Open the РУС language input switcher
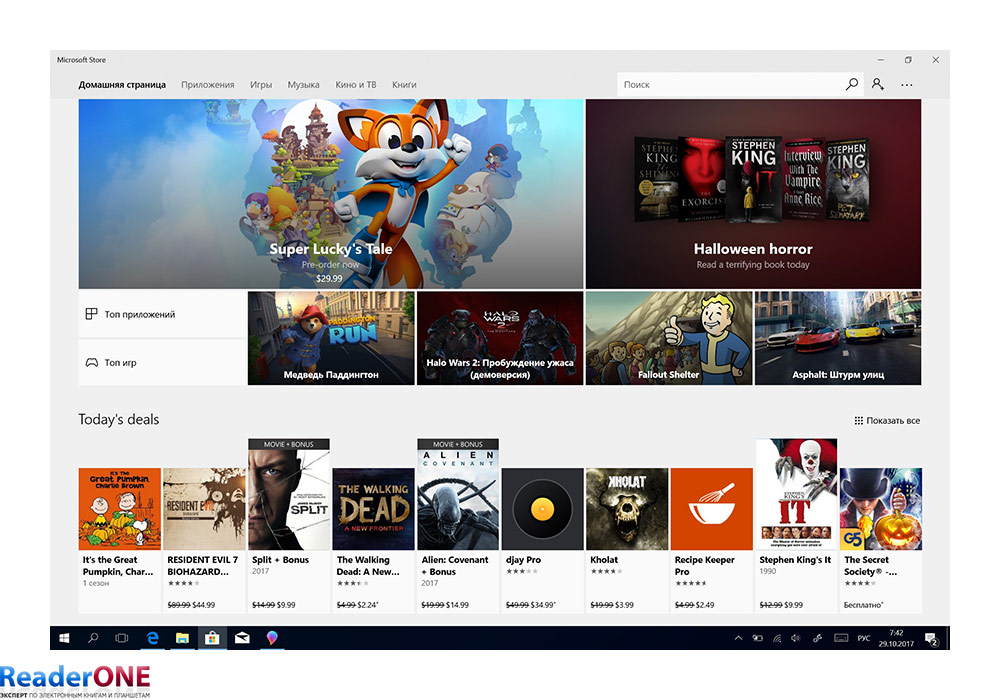This screenshot has height=700, width=1000. tap(864, 638)
